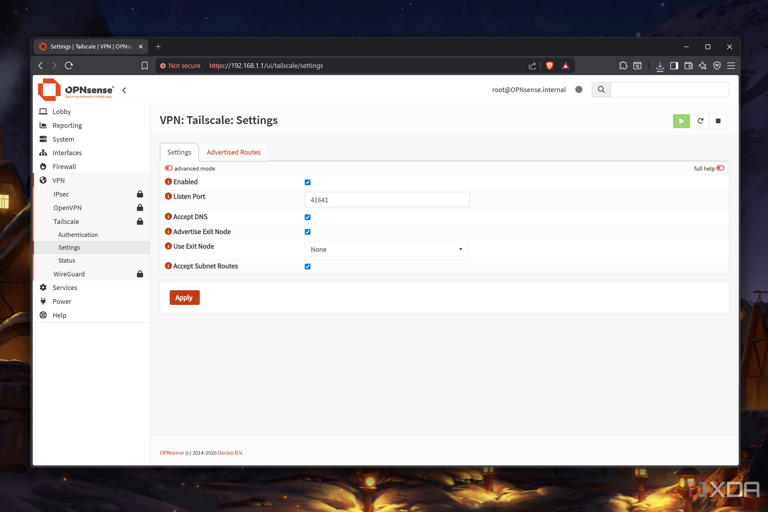768x512 pixels.
Task: Click into the Listen Port field
Action: pyautogui.click(x=386, y=200)
